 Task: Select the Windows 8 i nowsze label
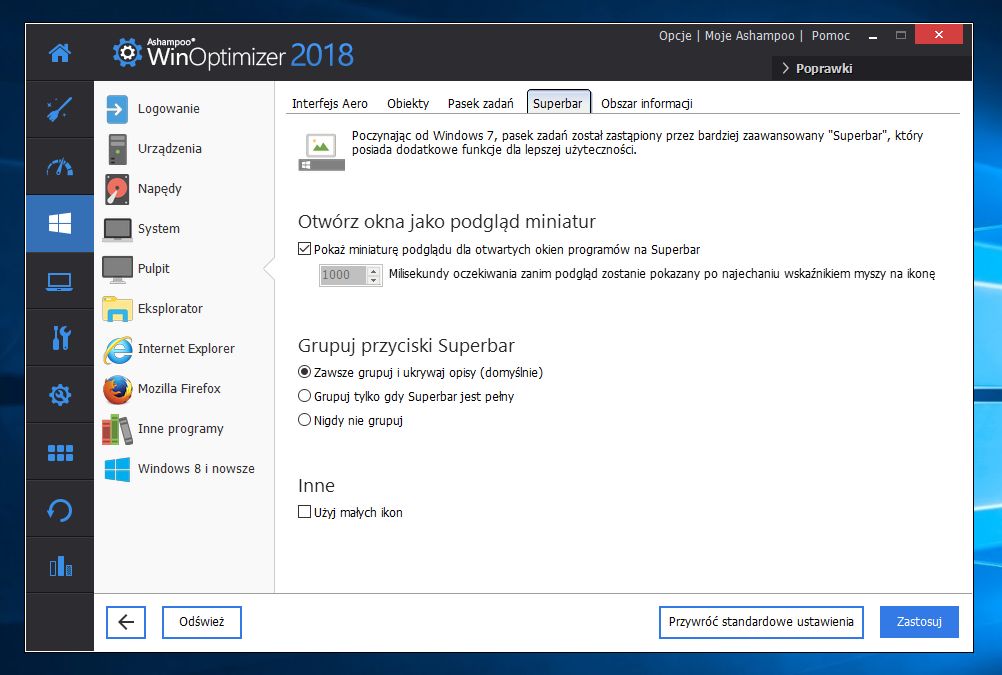point(196,469)
